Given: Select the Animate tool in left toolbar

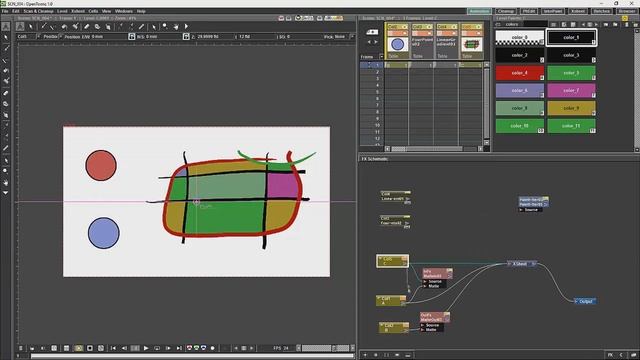Looking at the screenshot, I should (6, 27).
